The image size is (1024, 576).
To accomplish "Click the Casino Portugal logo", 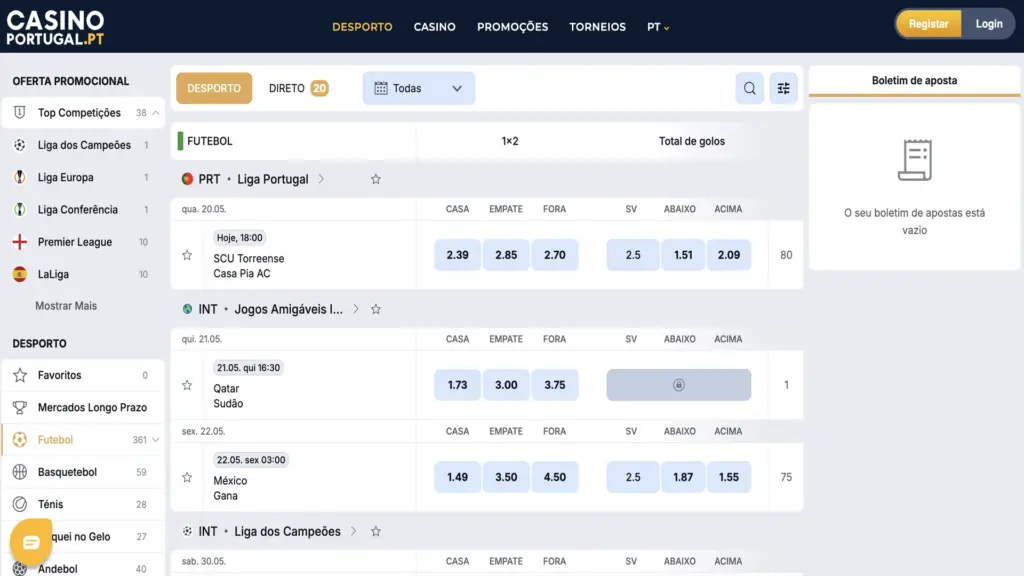I will tap(56, 27).
